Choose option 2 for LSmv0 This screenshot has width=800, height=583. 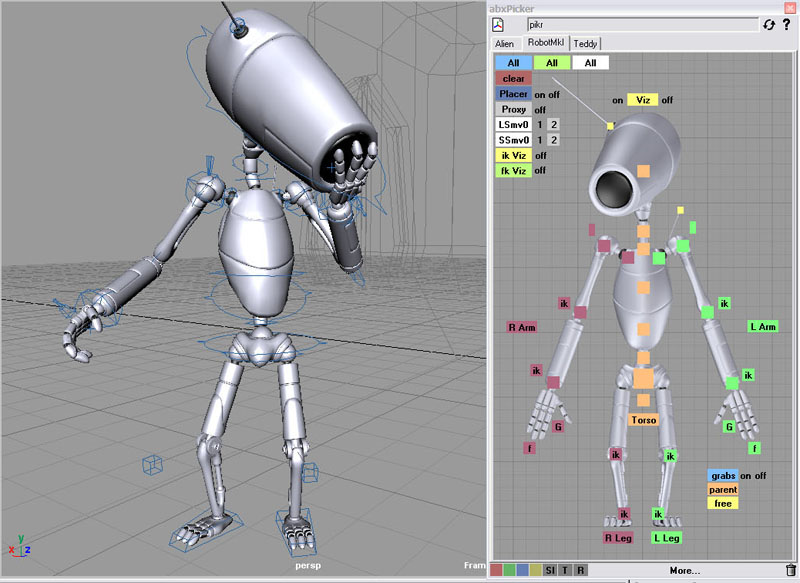pos(553,125)
